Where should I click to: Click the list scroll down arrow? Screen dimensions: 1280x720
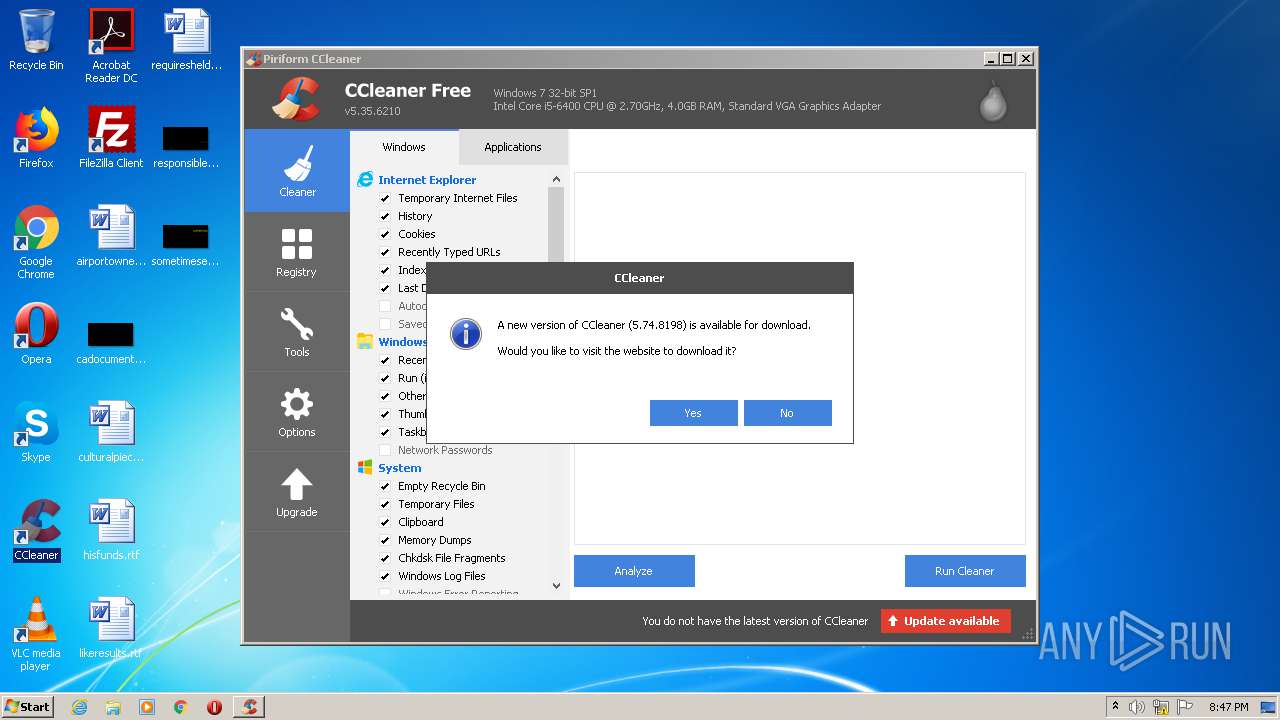(556, 586)
